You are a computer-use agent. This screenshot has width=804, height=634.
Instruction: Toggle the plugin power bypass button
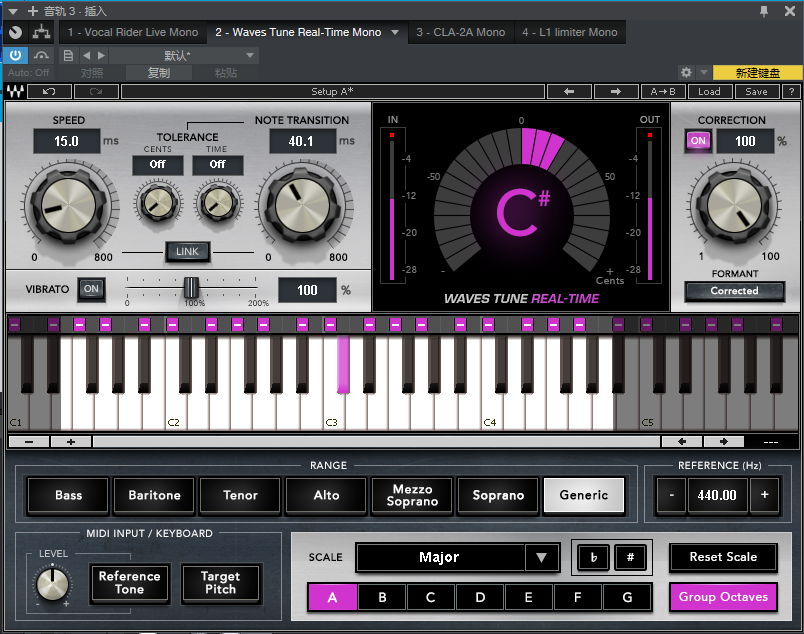click(x=15, y=55)
